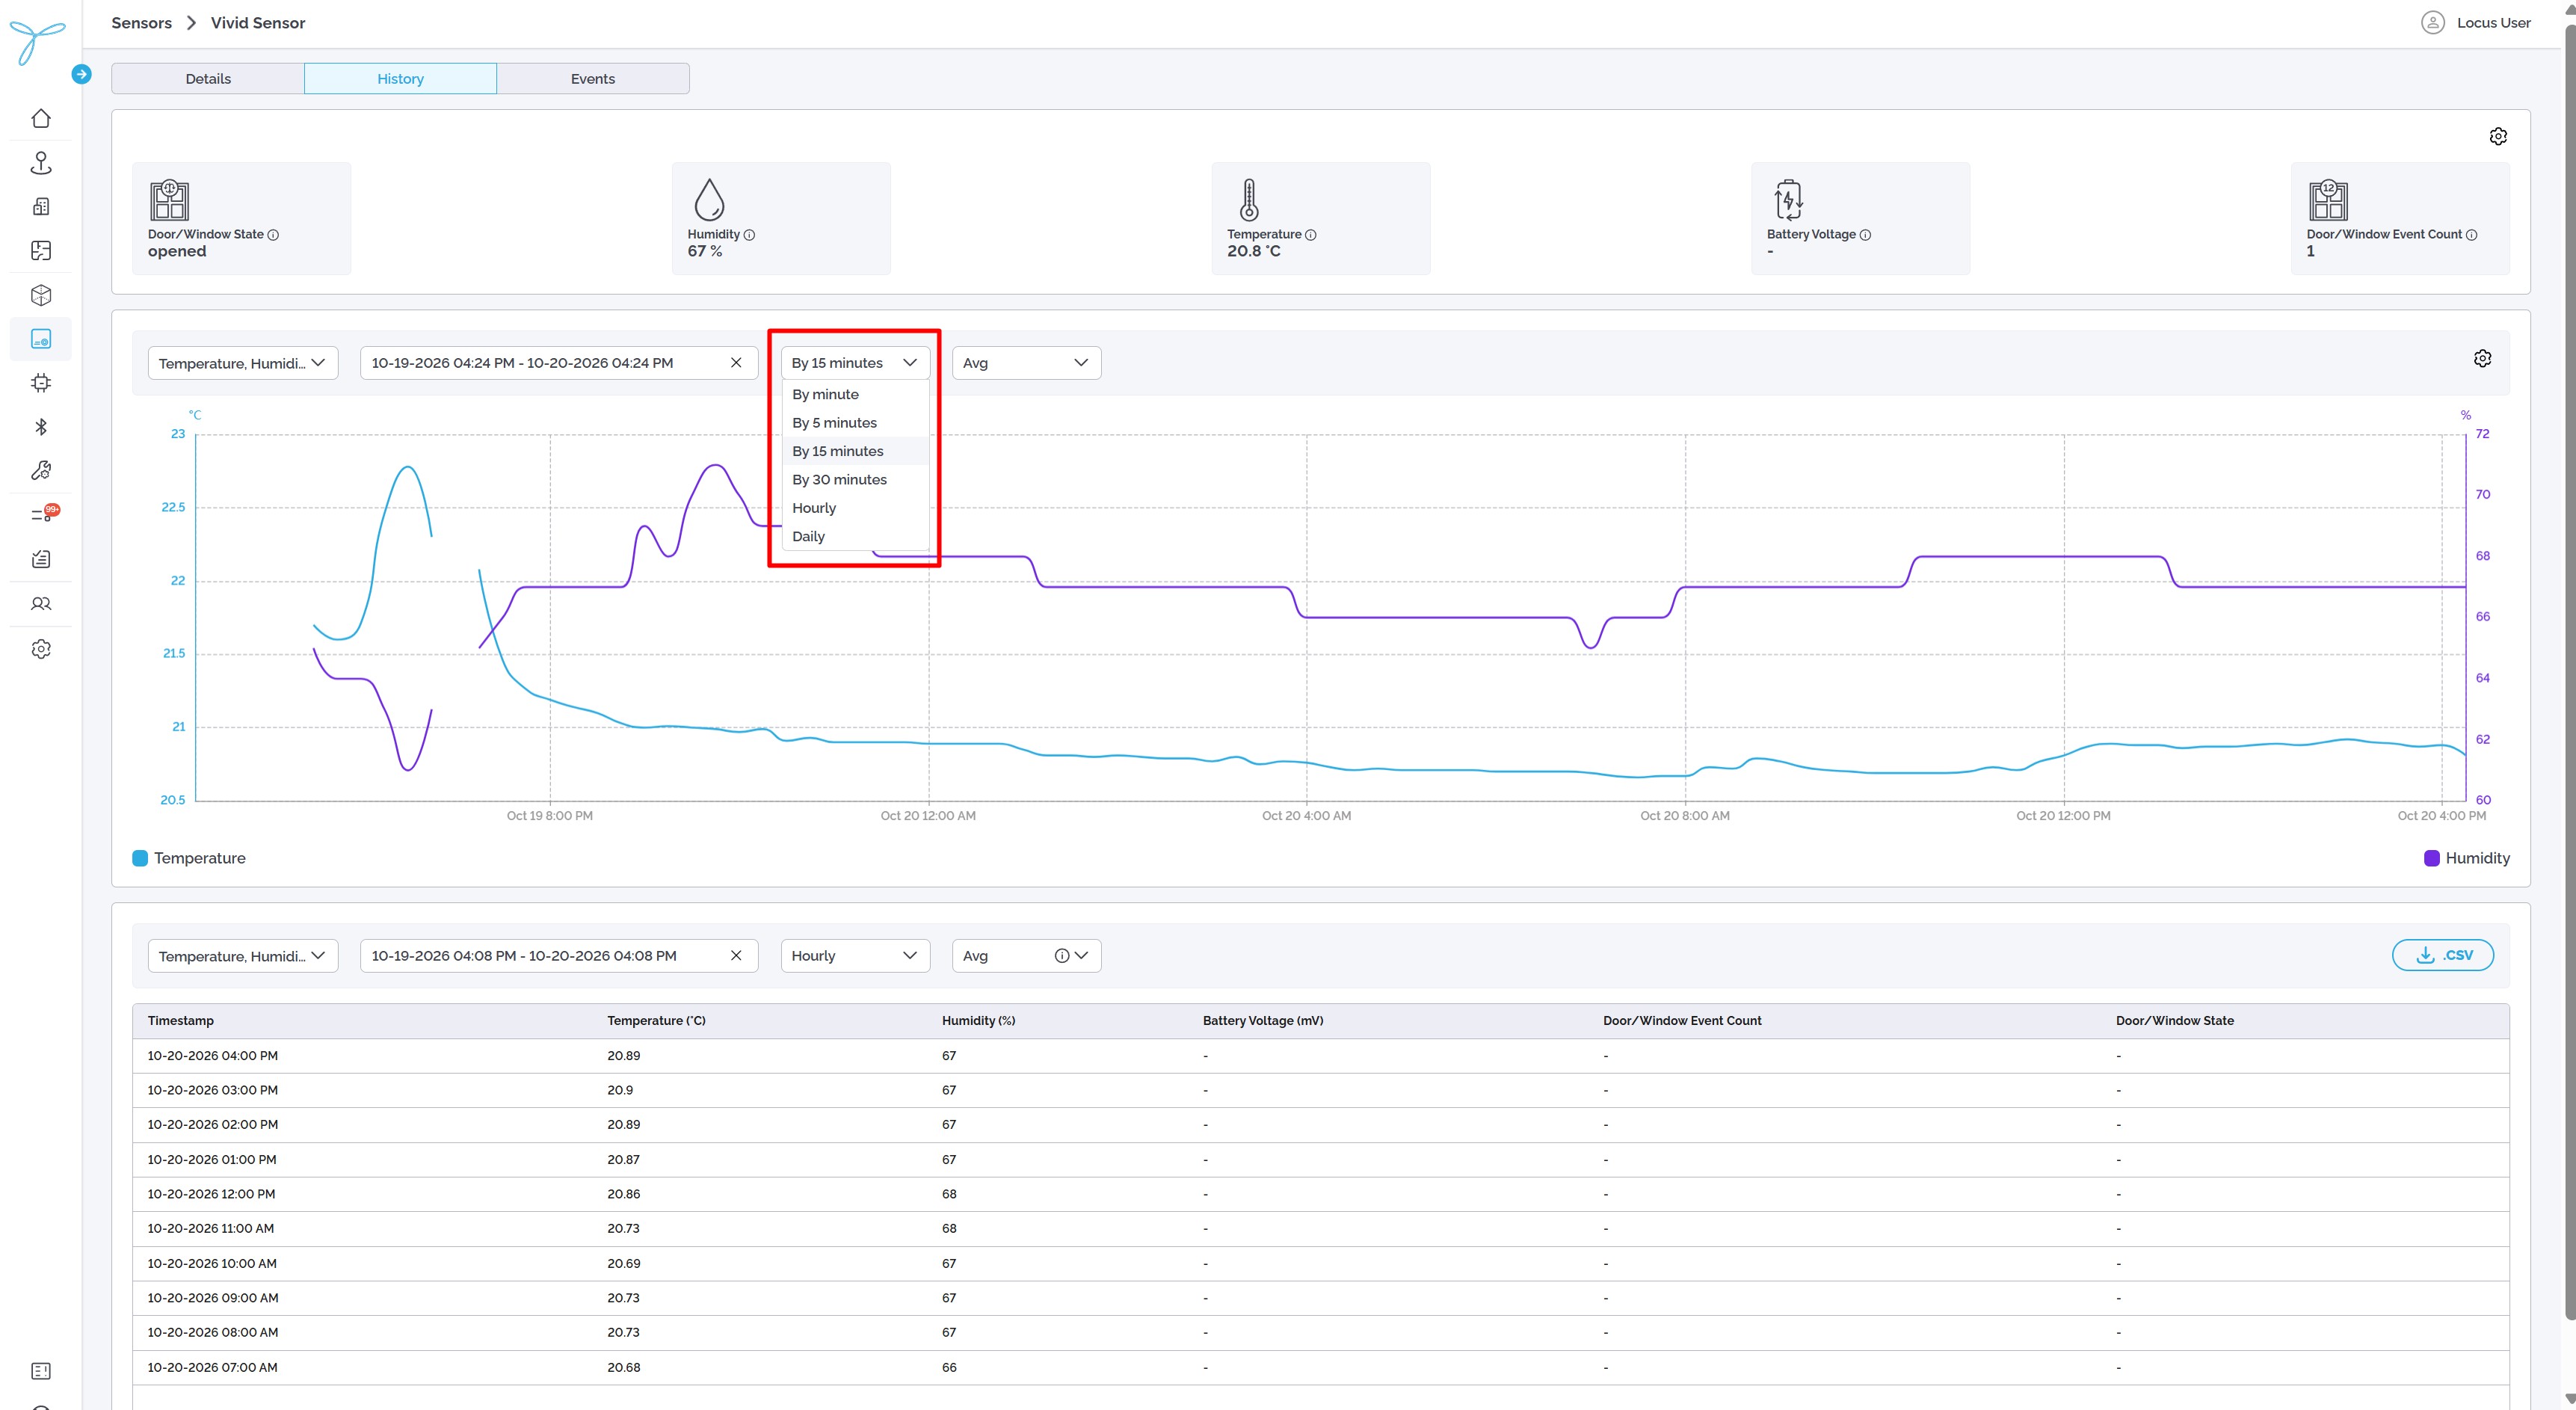The height and width of the screenshot is (1410, 2576).
Task: Open the checklist tasks sidebar icon
Action: (41, 559)
